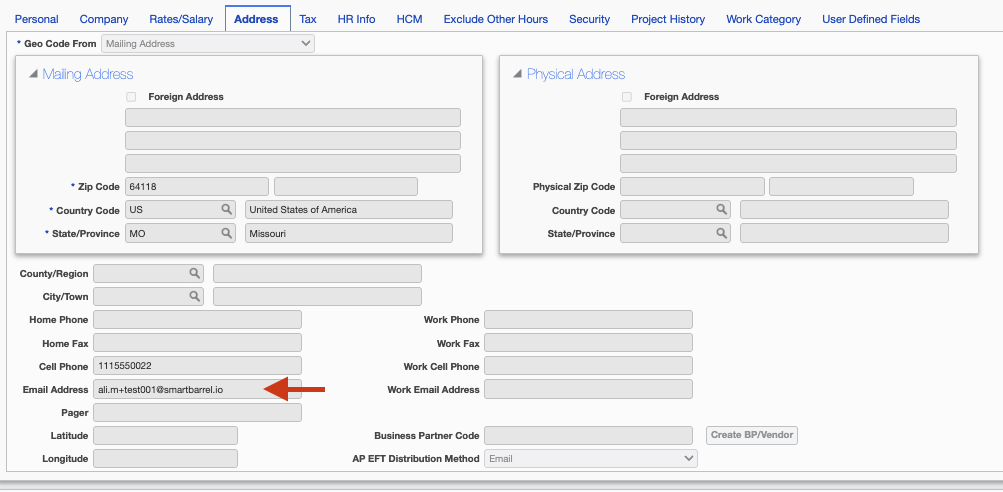Click the Cell Phone input field
The height and width of the screenshot is (492, 1003).
click(x=197, y=366)
